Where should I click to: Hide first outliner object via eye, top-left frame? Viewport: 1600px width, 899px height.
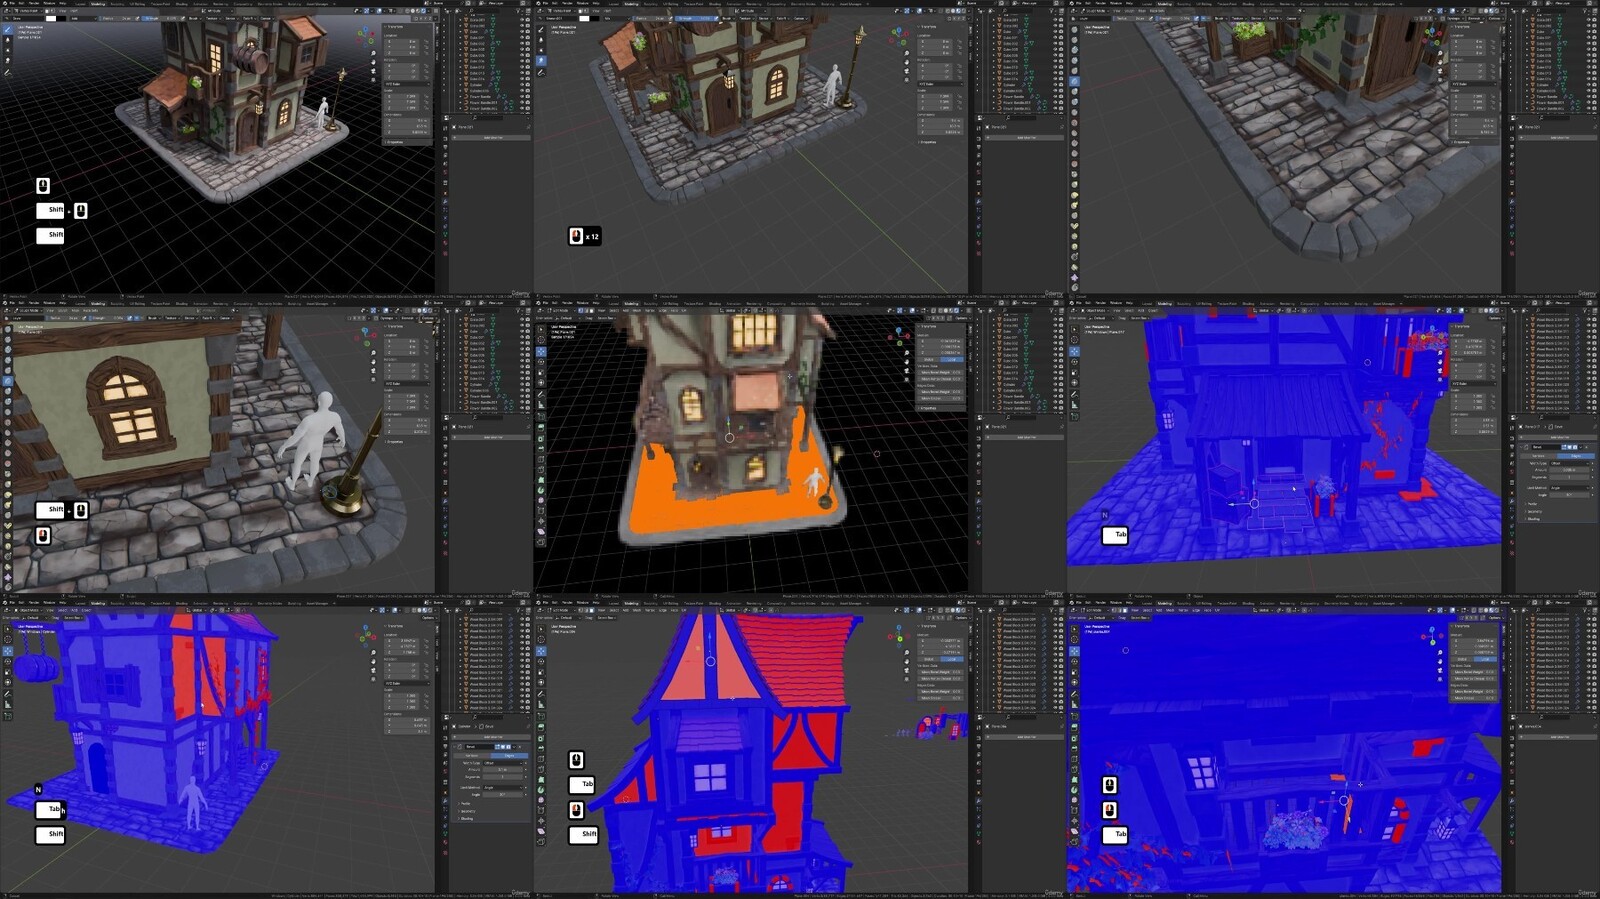point(521,19)
